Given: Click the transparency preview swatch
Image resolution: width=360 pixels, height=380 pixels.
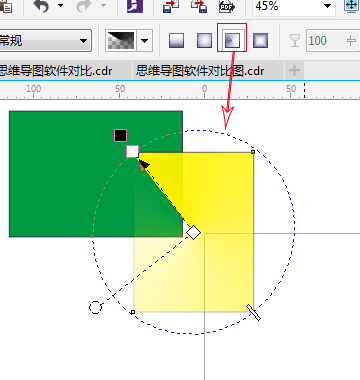Looking at the screenshot, I should click(x=120, y=41).
